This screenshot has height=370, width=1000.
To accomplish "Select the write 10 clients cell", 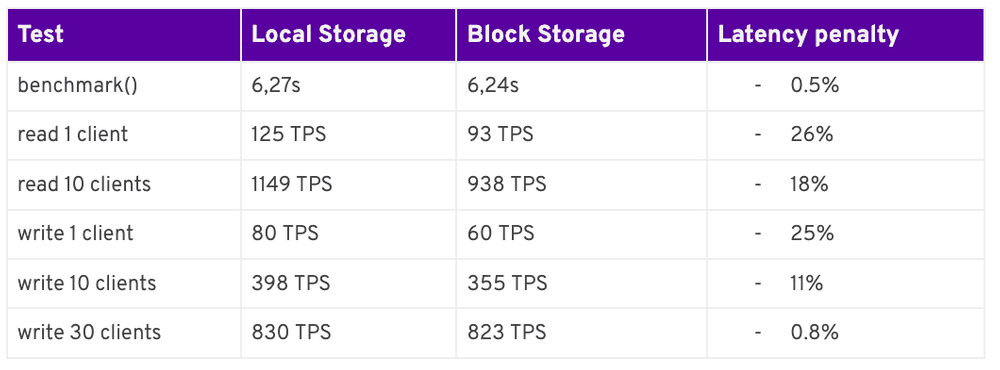I will coord(87,283).
